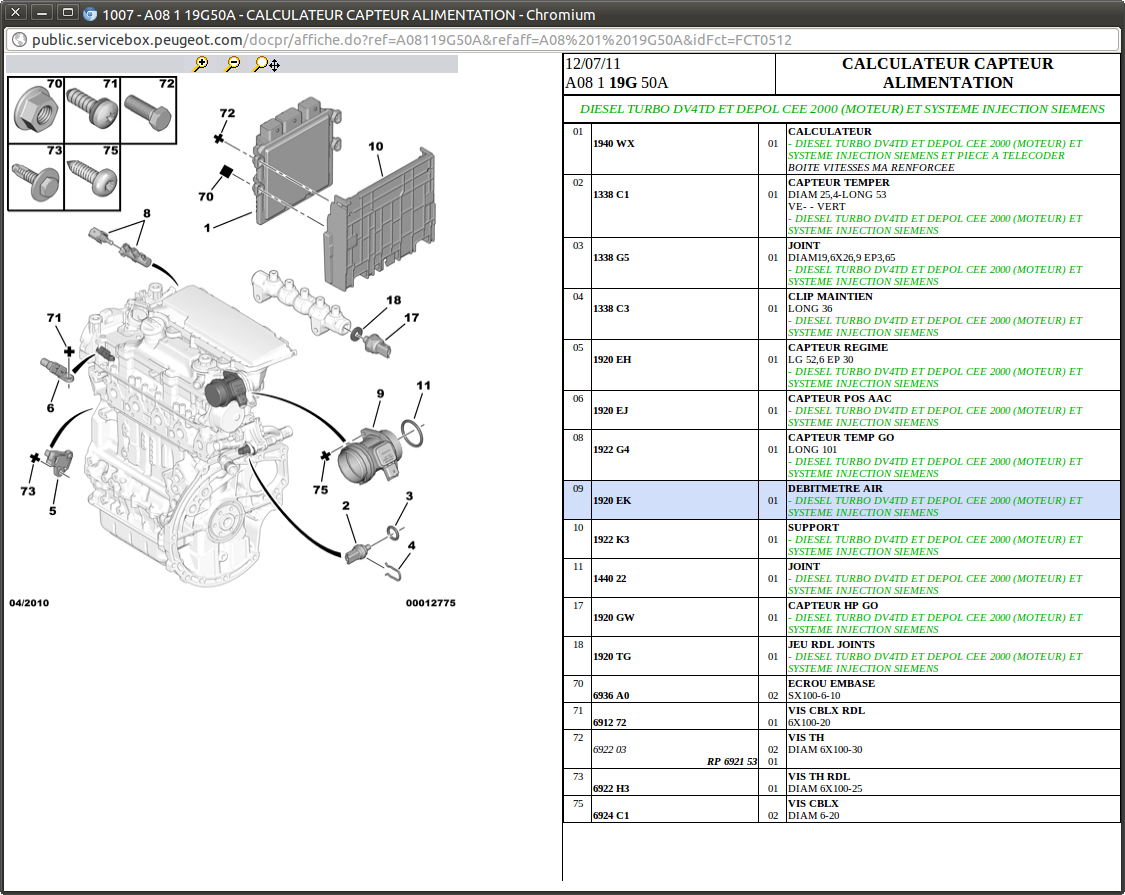The width and height of the screenshot is (1125, 895).
Task: Click callout number 17 near pressure sensor
Action: [411, 317]
